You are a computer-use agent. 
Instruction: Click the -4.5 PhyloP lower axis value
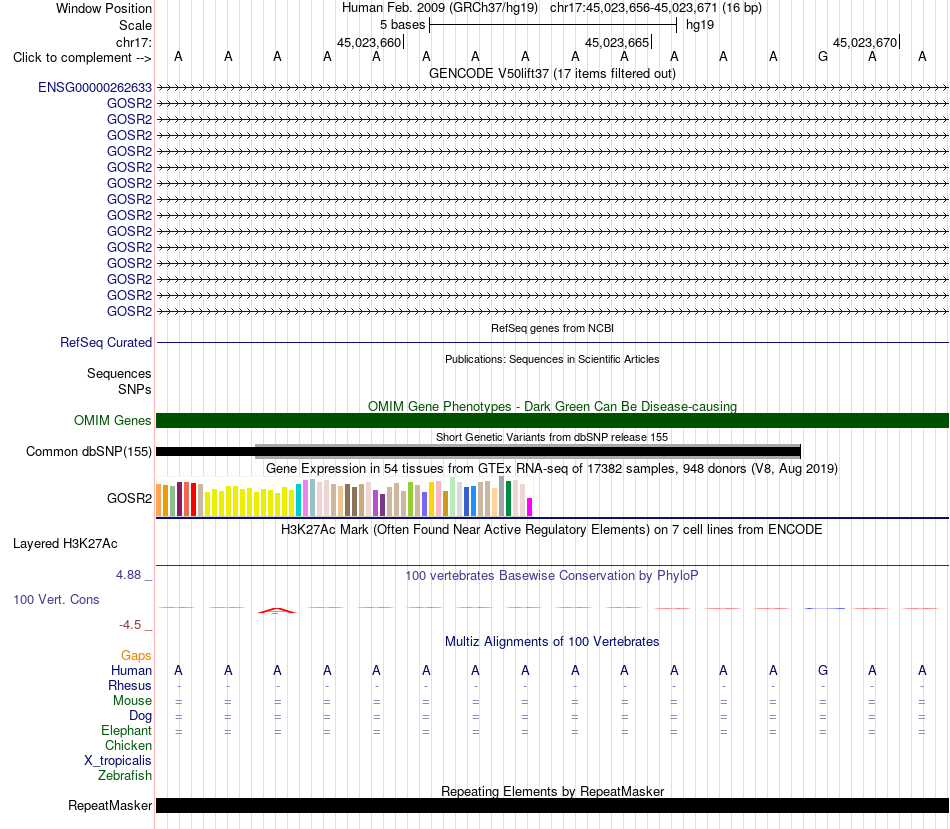pos(130,625)
